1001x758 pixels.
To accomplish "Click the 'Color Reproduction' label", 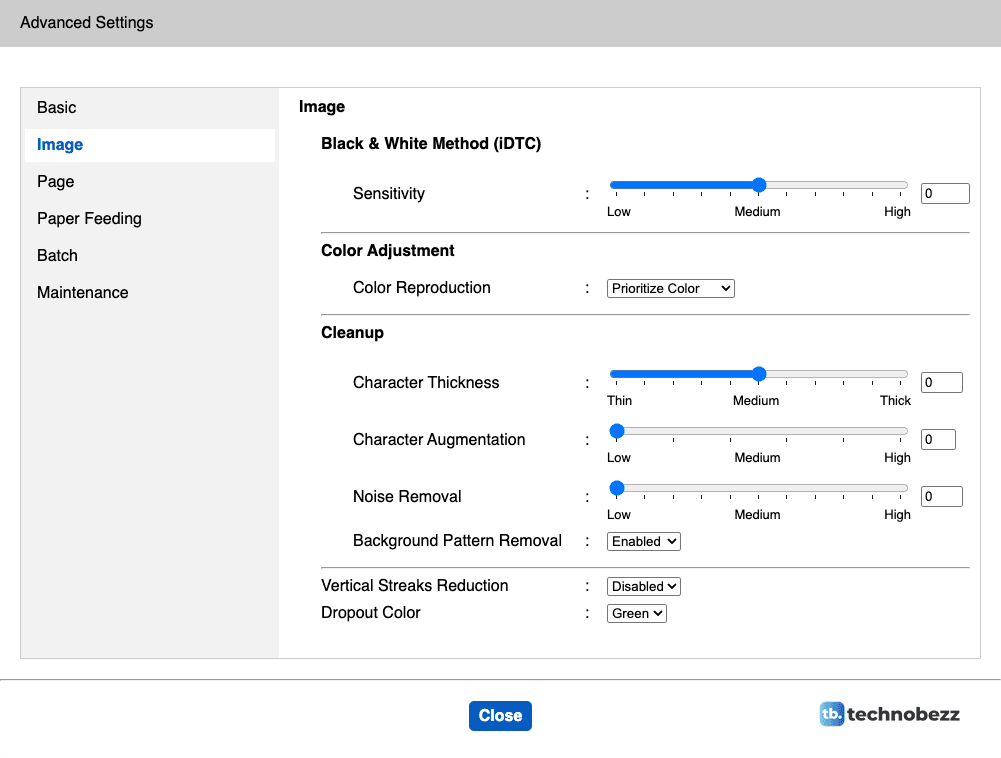I will (422, 288).
